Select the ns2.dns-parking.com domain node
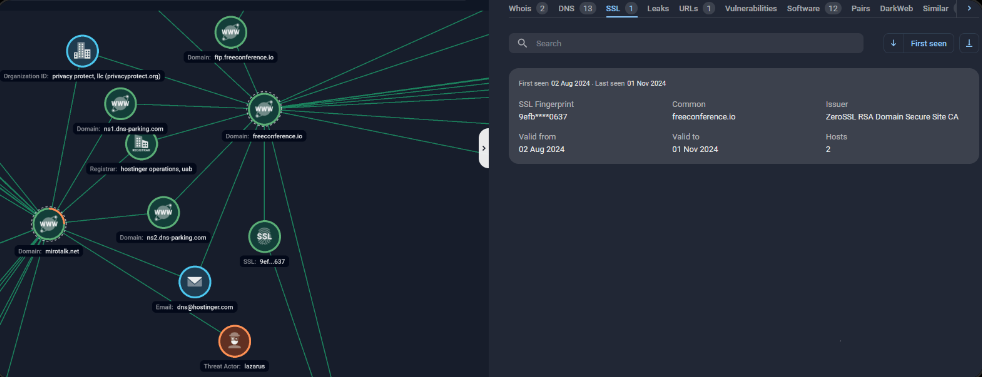982x377 pixels. (x=163, y=212)
